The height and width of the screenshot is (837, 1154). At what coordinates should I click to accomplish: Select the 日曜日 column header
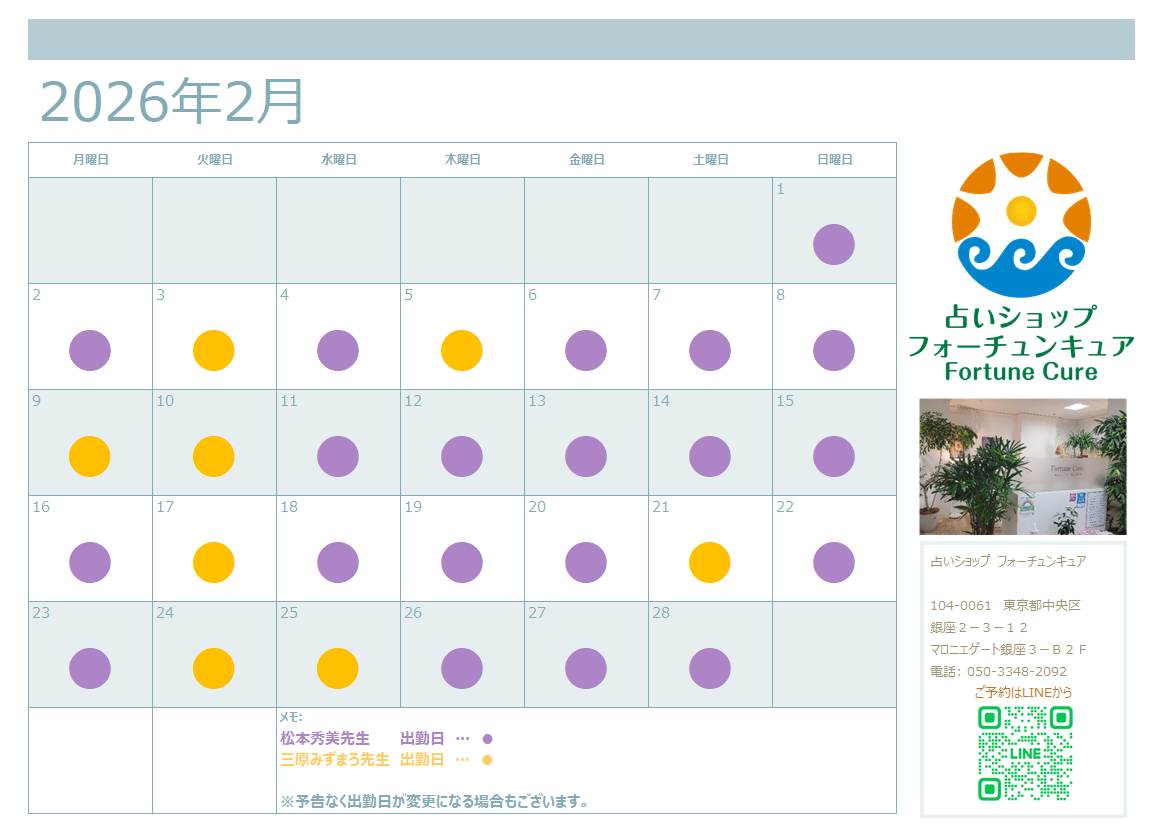click(x=834, y=160)
